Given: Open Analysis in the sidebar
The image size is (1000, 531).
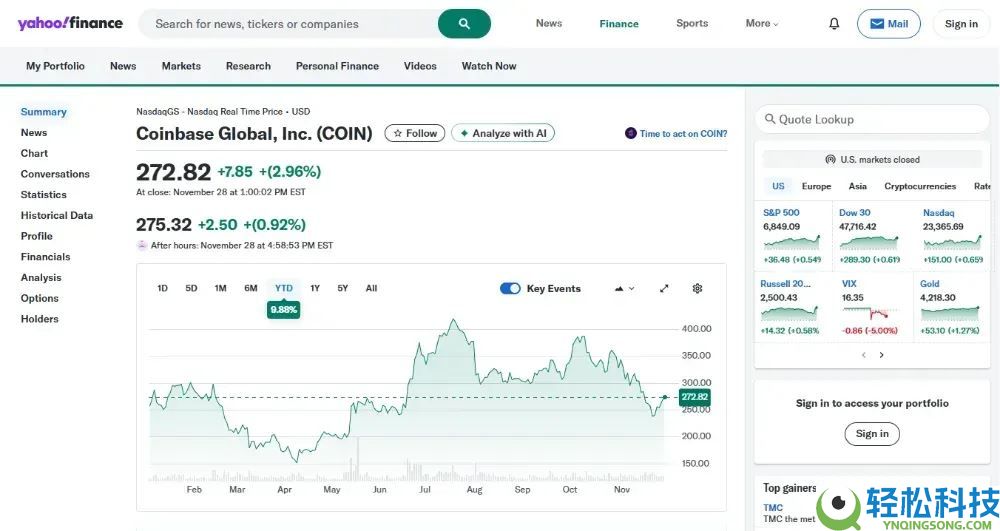Looking at the screenshot, I should [x=41, y=277].
